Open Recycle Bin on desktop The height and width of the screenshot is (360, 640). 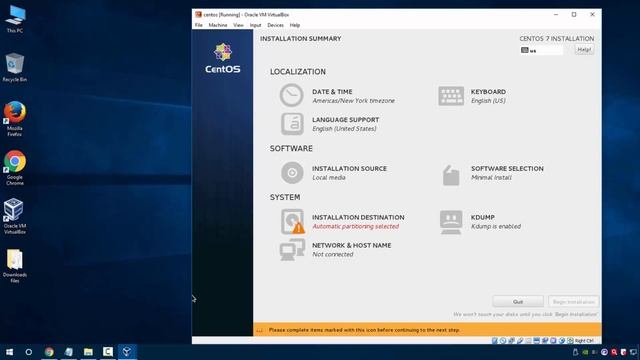15,68
